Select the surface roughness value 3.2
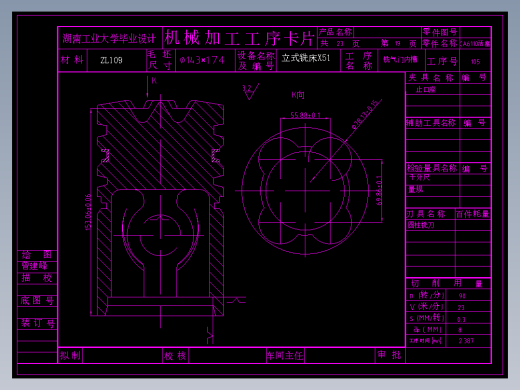This screenshot has height=390, width=520. pos(247,88)
